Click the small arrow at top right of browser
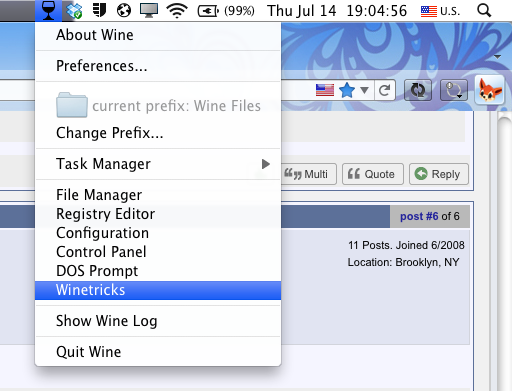The height and width of the screenshot is (391, 512). tap(497, 57)
